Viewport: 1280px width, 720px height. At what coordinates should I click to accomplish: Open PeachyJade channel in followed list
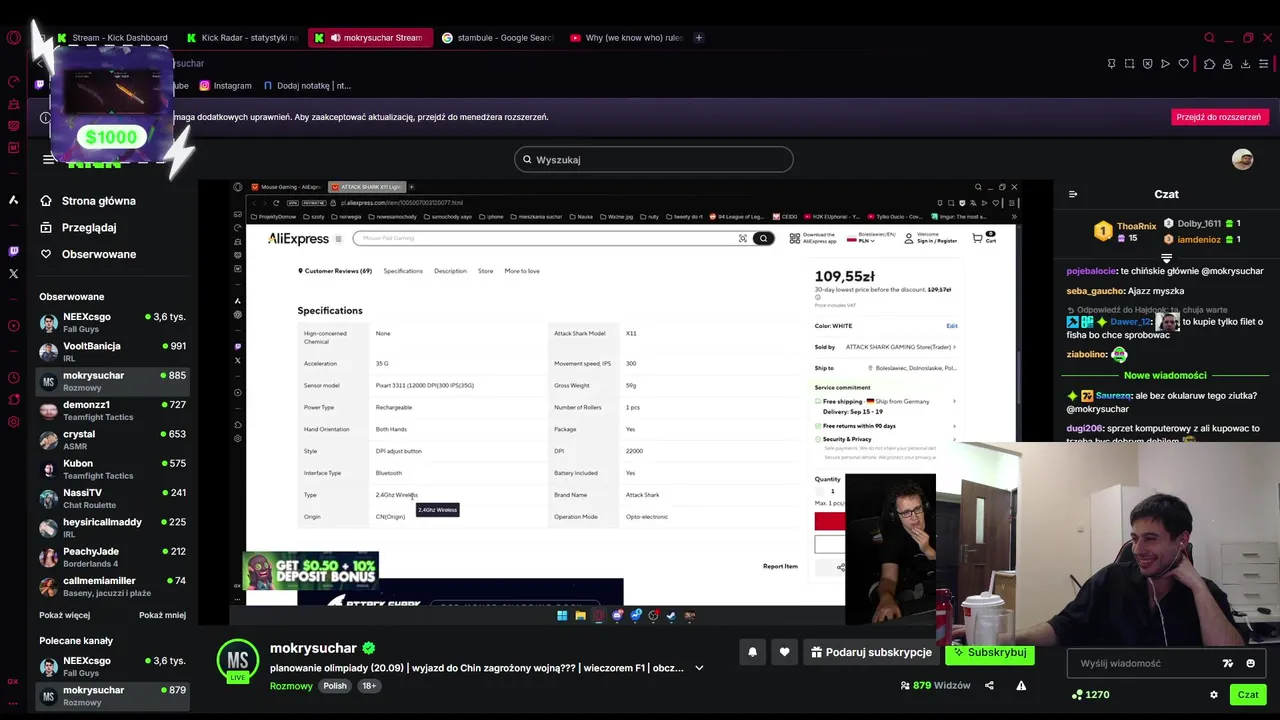112,557
